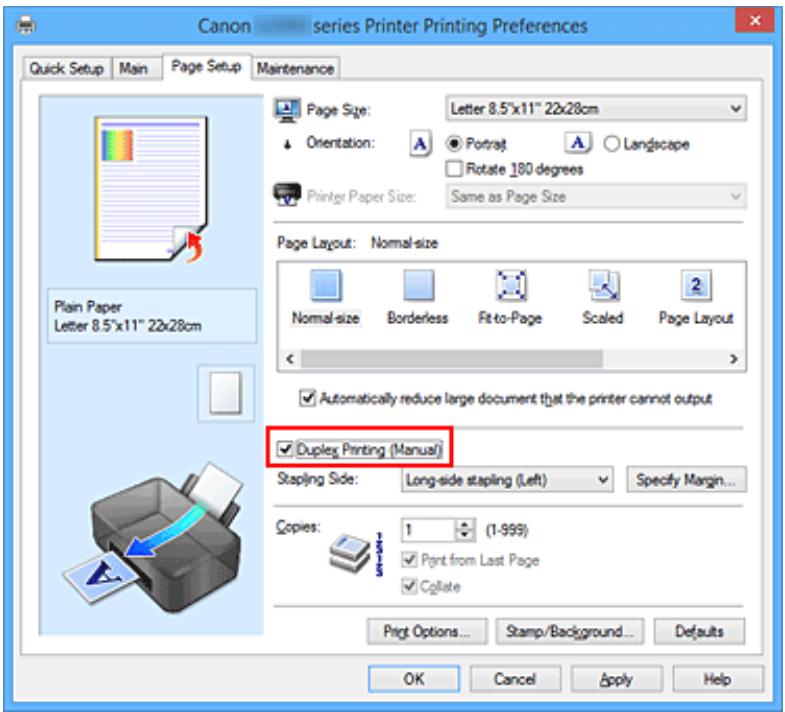
Task: Click the portrait orientation page icon
Action: (x=420, y=144)
